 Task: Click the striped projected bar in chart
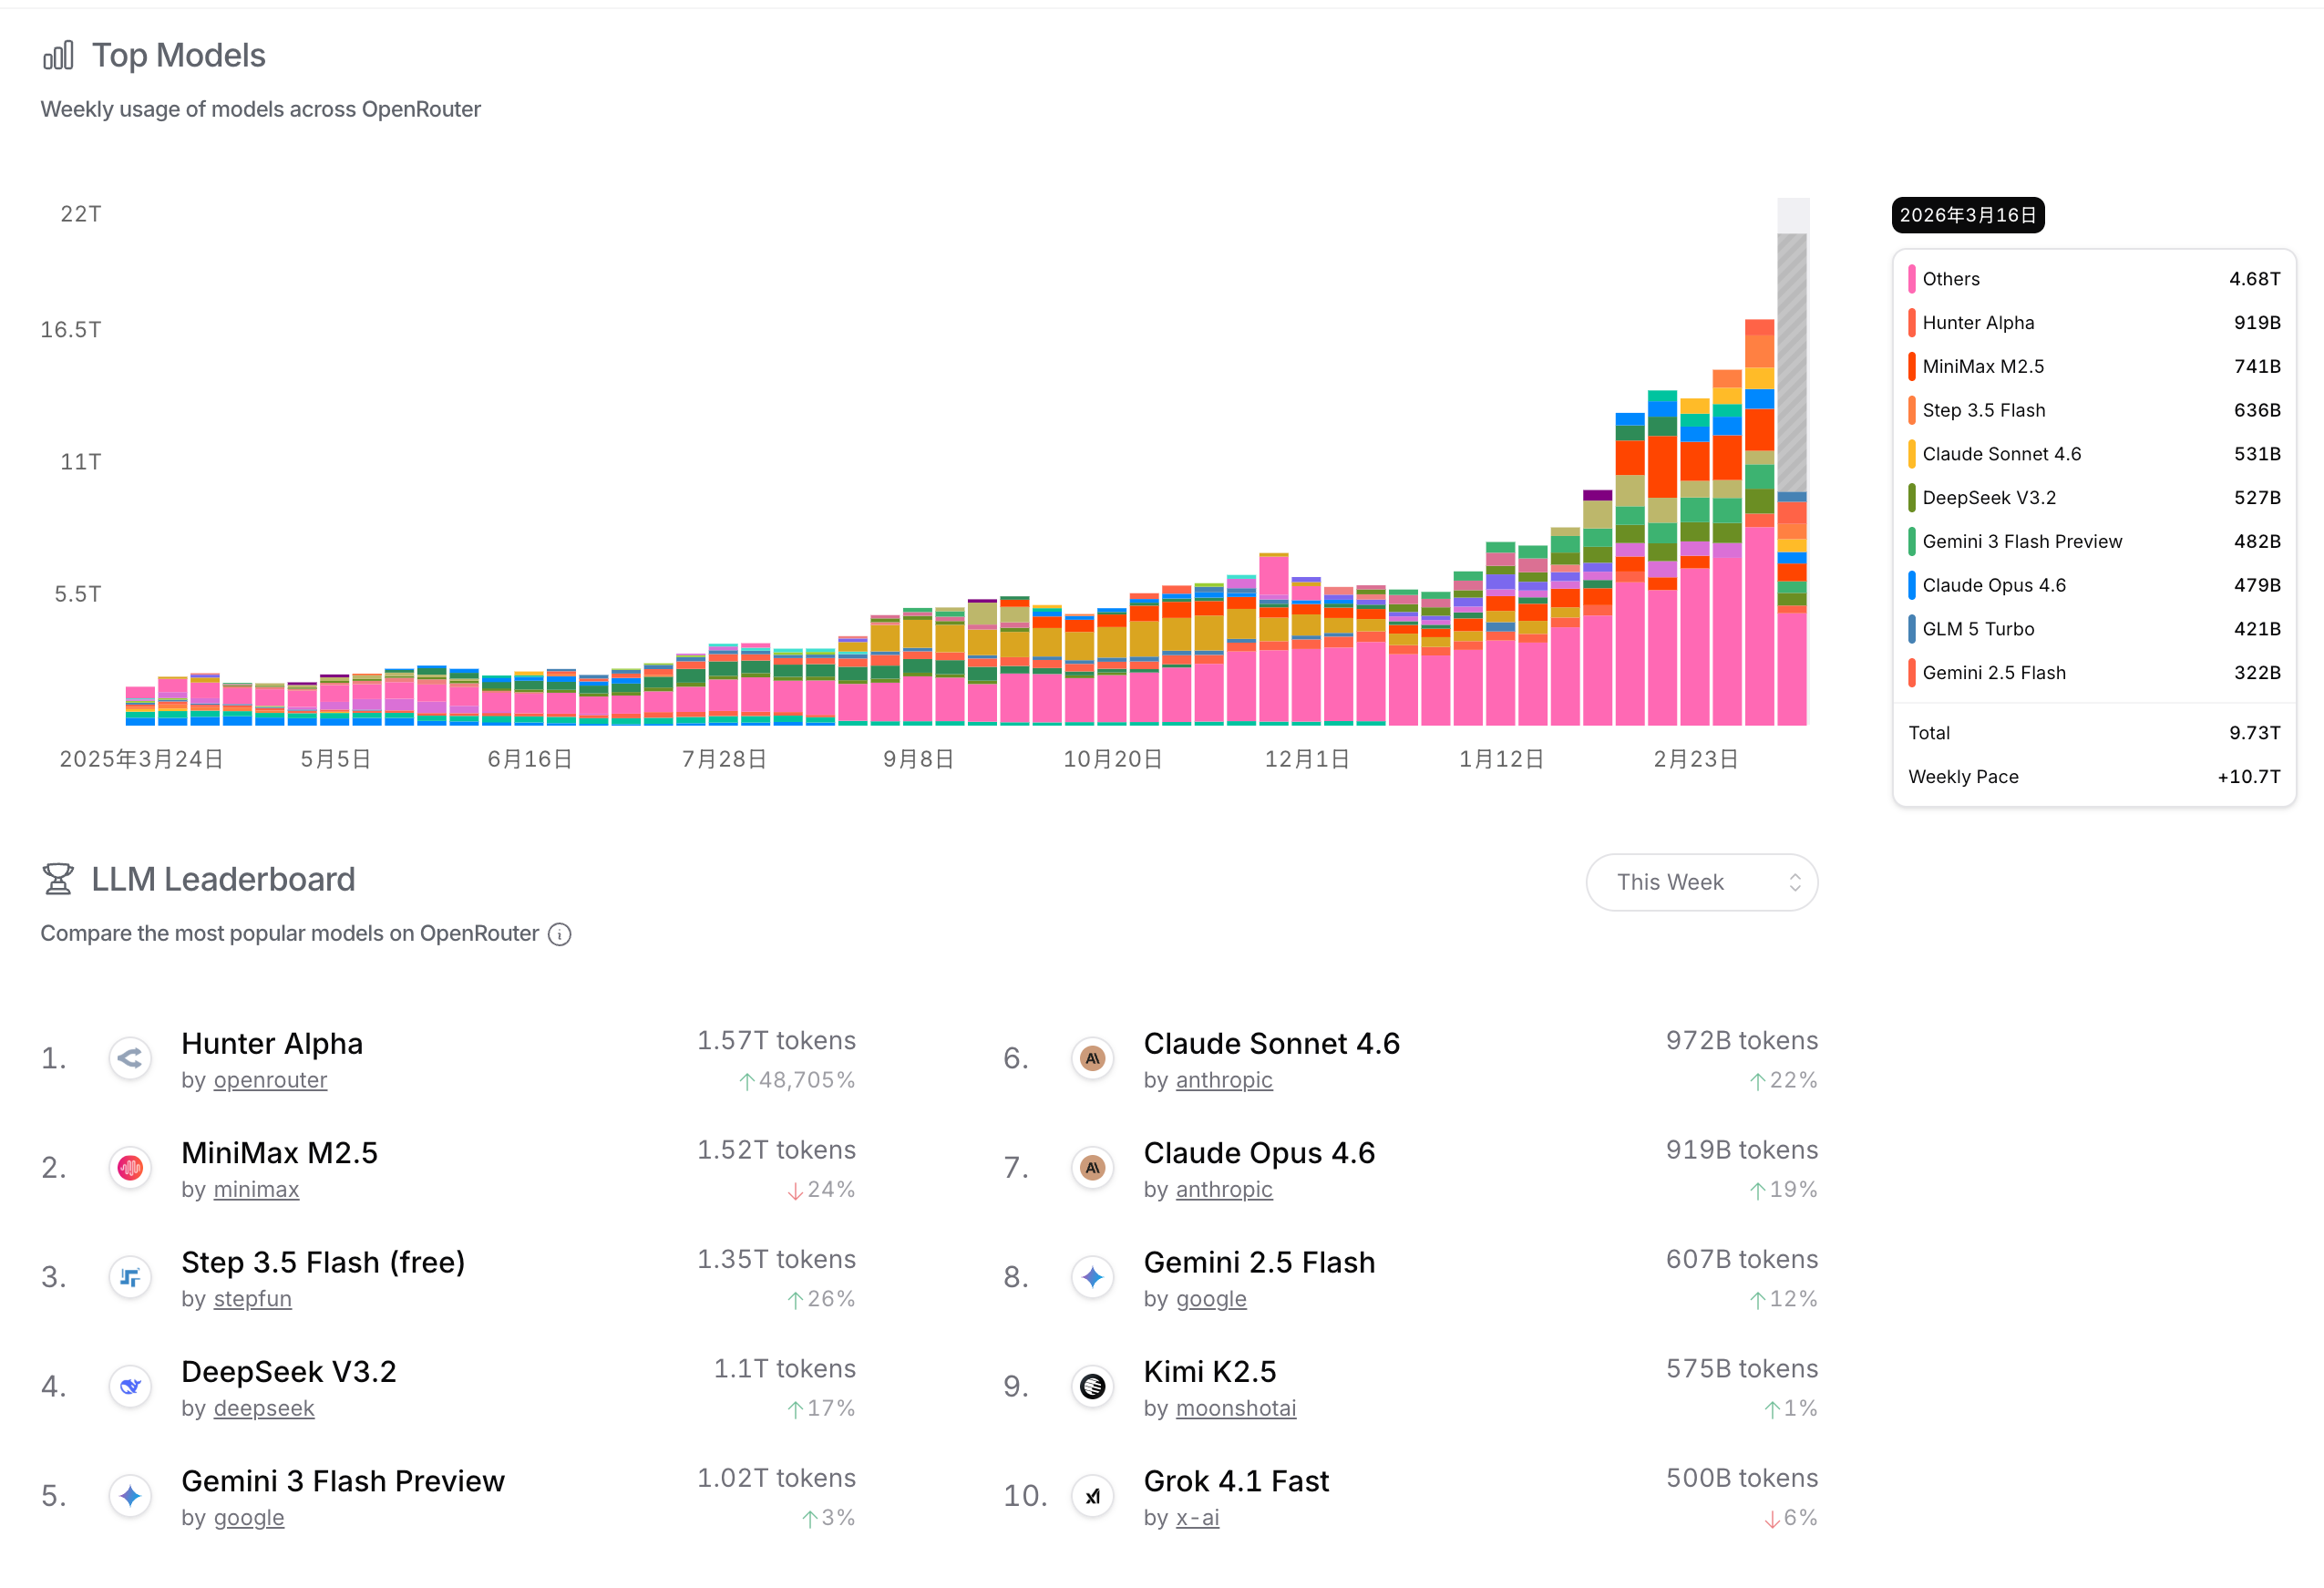[x=1792, y=360]
